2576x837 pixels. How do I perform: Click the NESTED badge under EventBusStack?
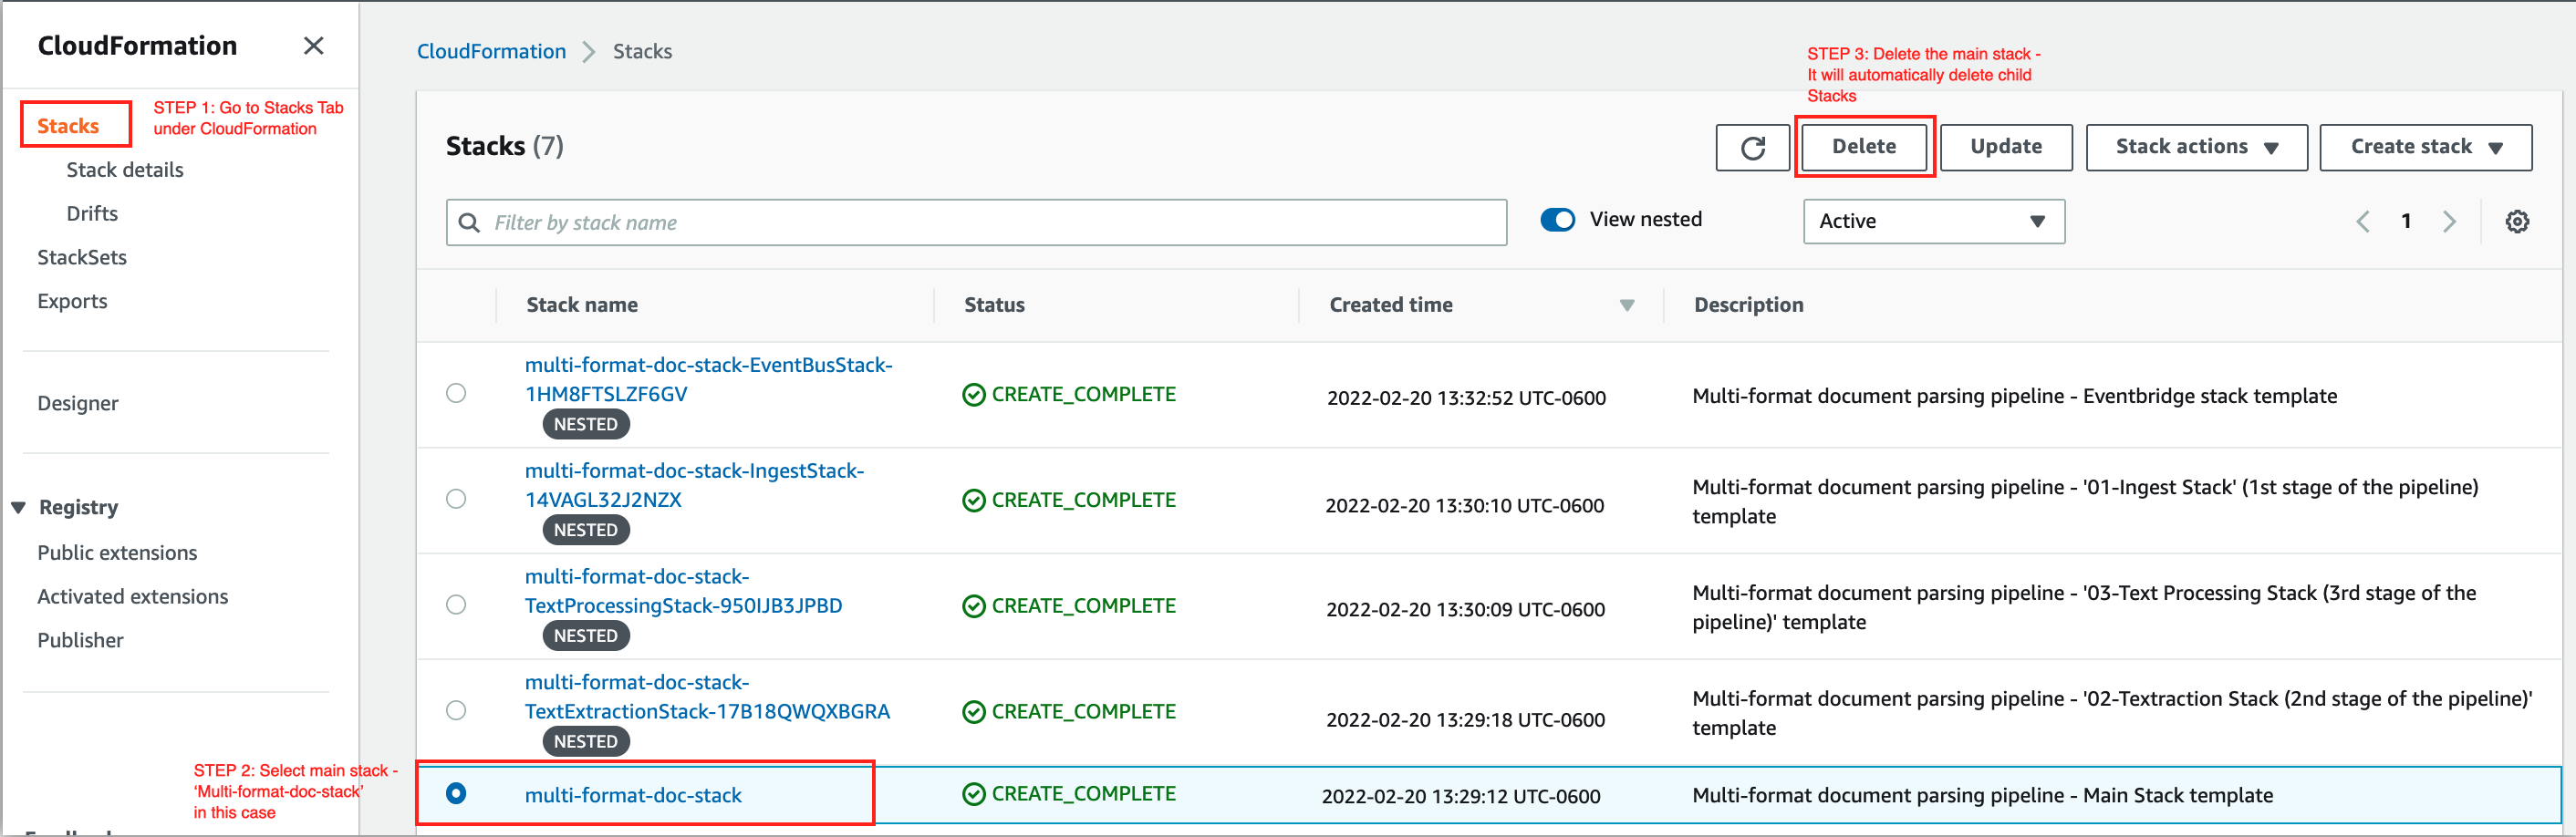(x=586, y=425)
